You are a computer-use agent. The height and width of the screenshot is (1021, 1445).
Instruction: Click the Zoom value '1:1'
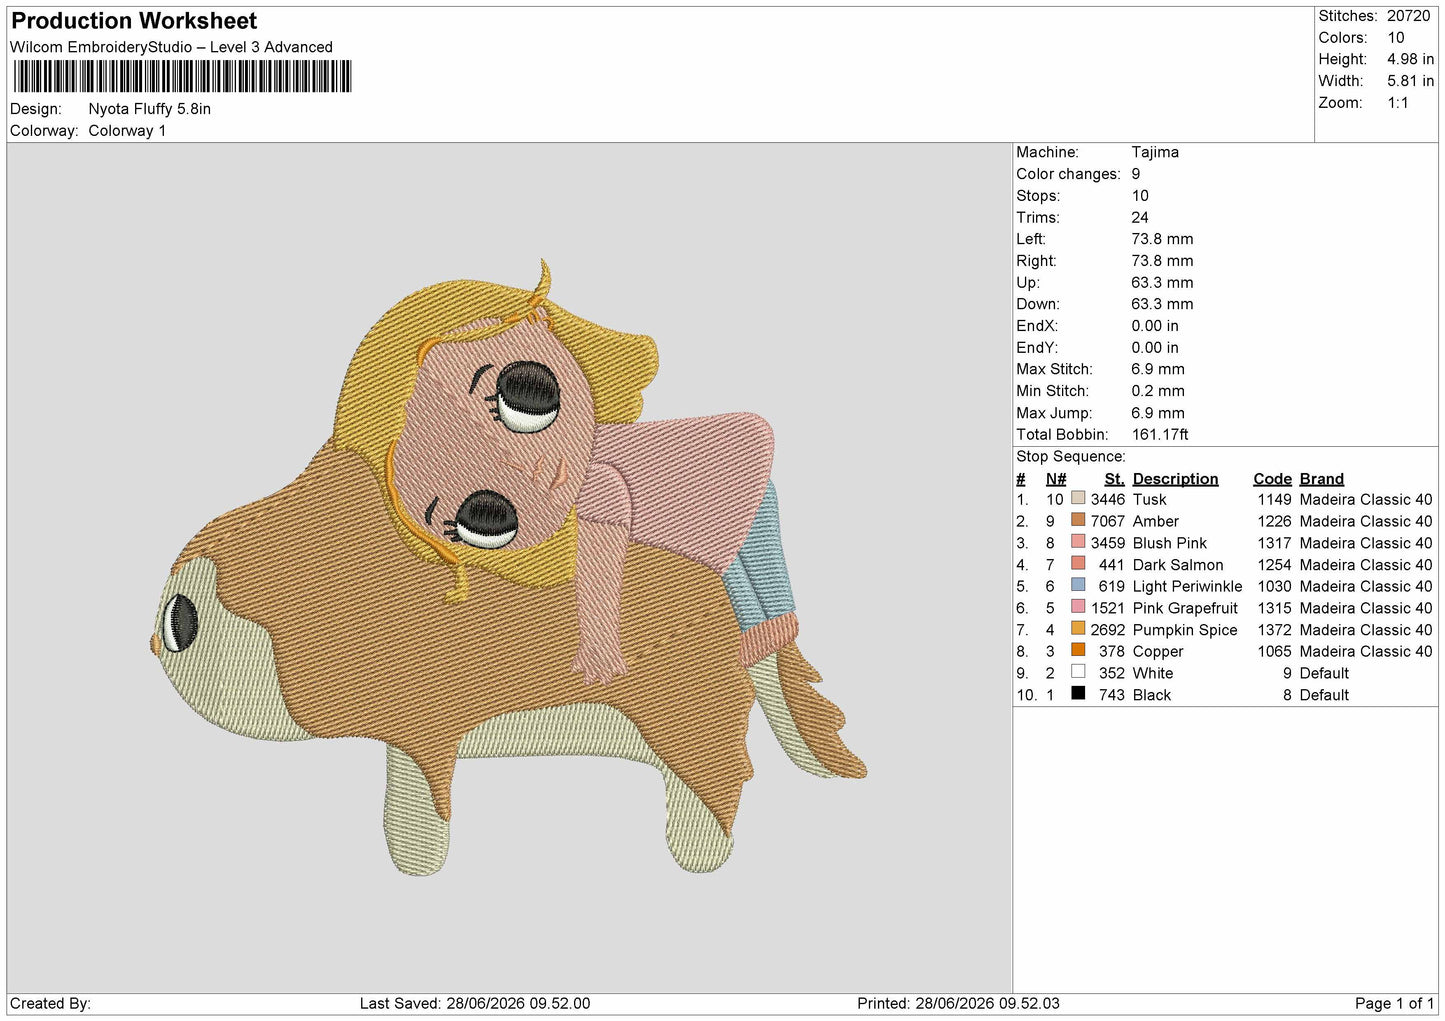click(x=1397, y=103)
